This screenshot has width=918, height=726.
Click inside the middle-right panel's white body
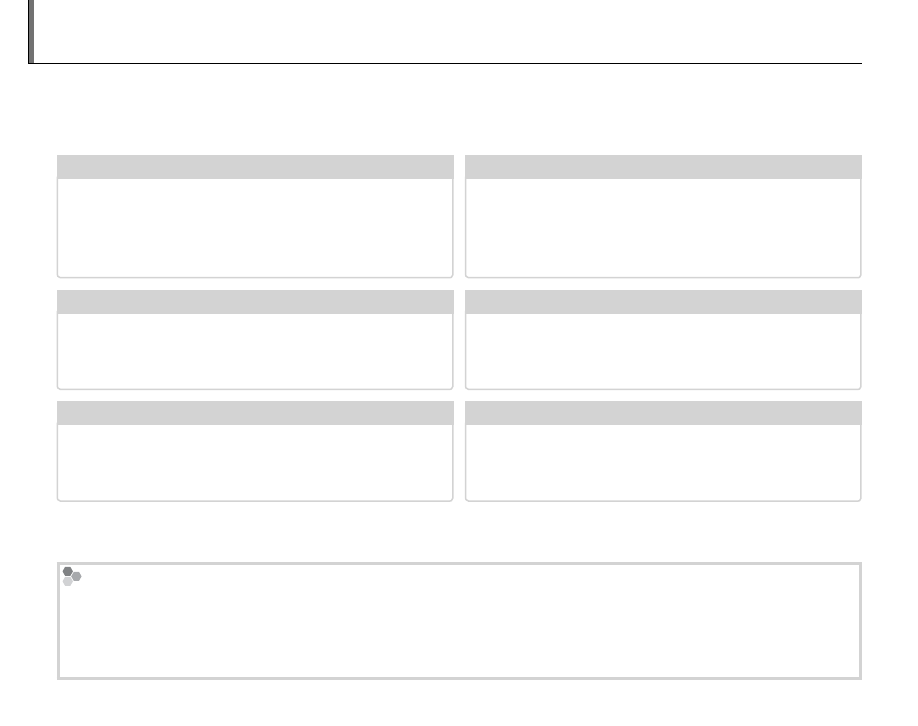tap(663, 350)
